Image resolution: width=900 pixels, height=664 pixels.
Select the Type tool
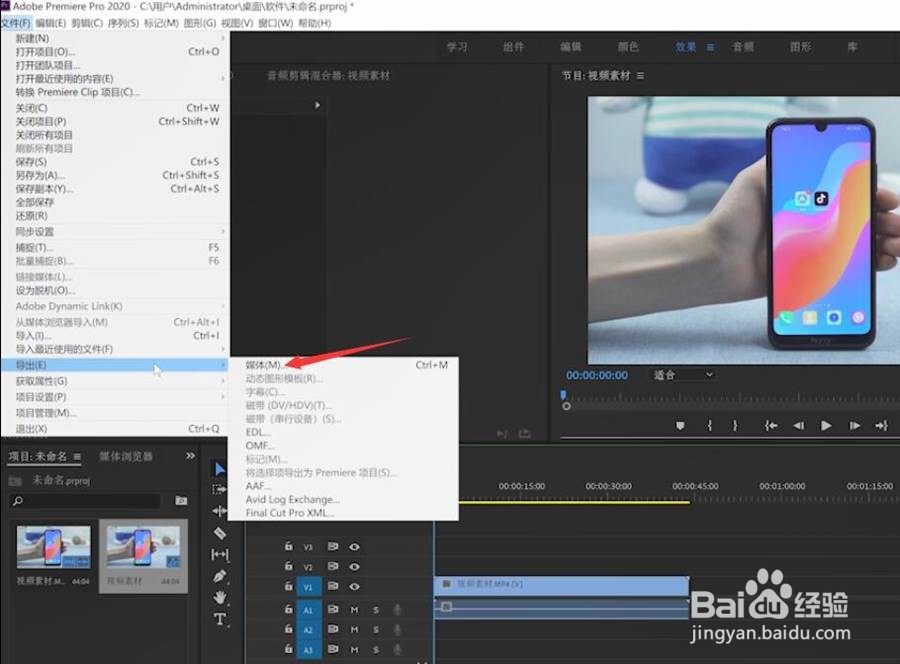click(220, 619)
